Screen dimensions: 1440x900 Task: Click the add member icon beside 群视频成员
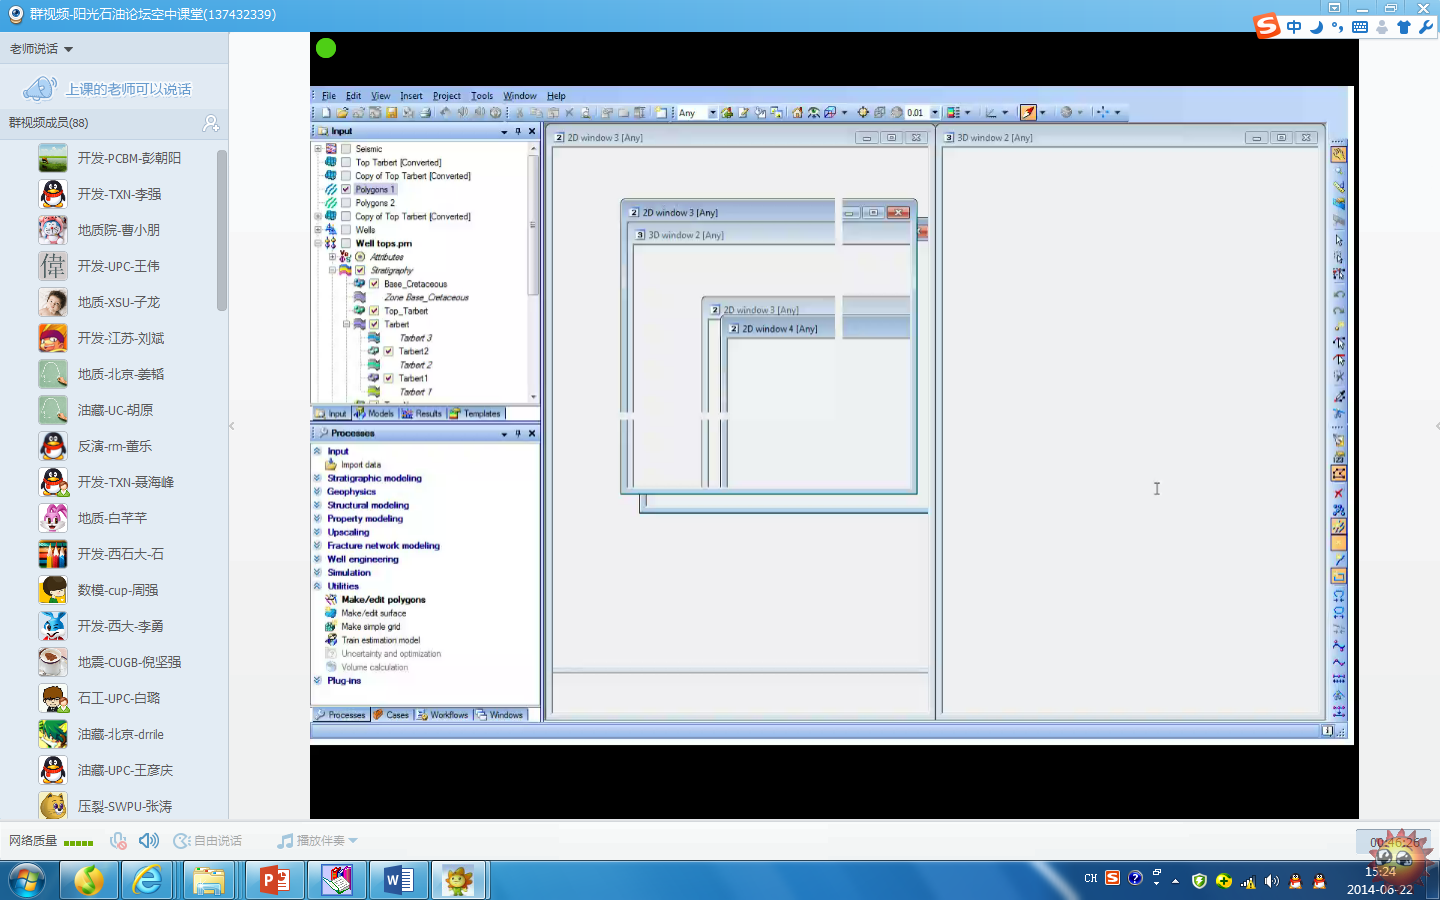pyautogui.click(x=211, y=123)
